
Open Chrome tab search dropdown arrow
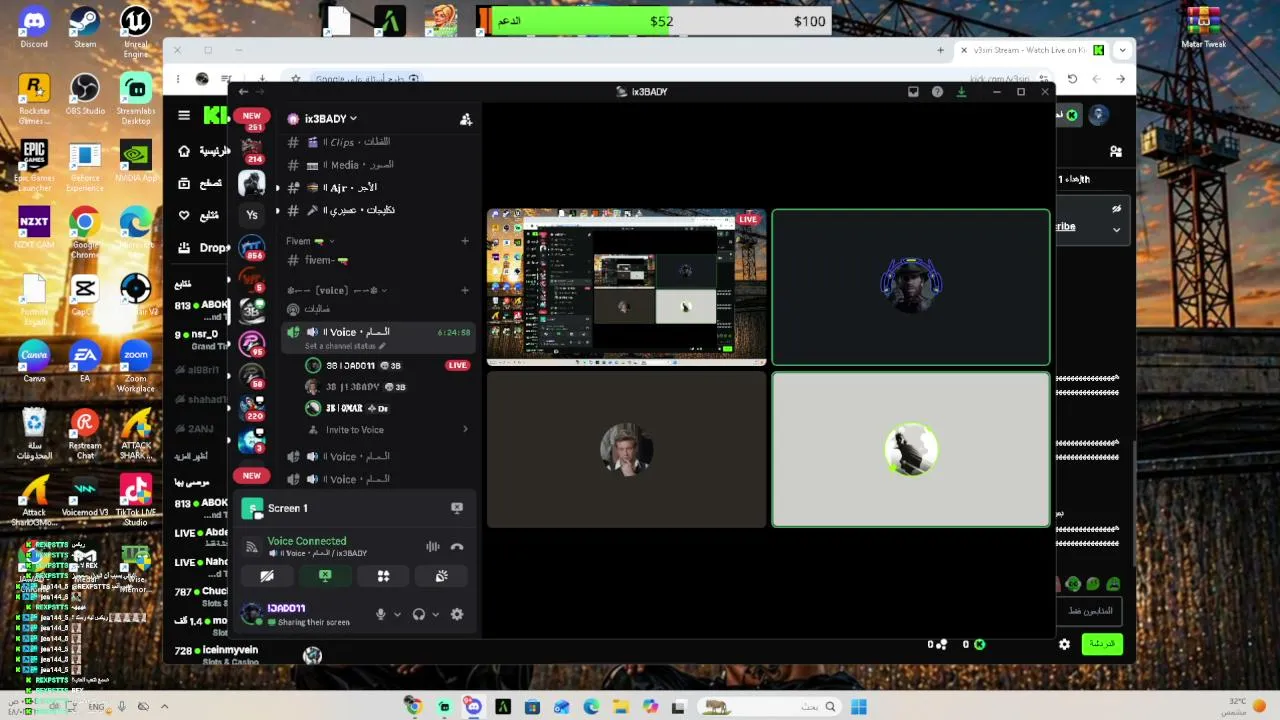[1123, 50]
